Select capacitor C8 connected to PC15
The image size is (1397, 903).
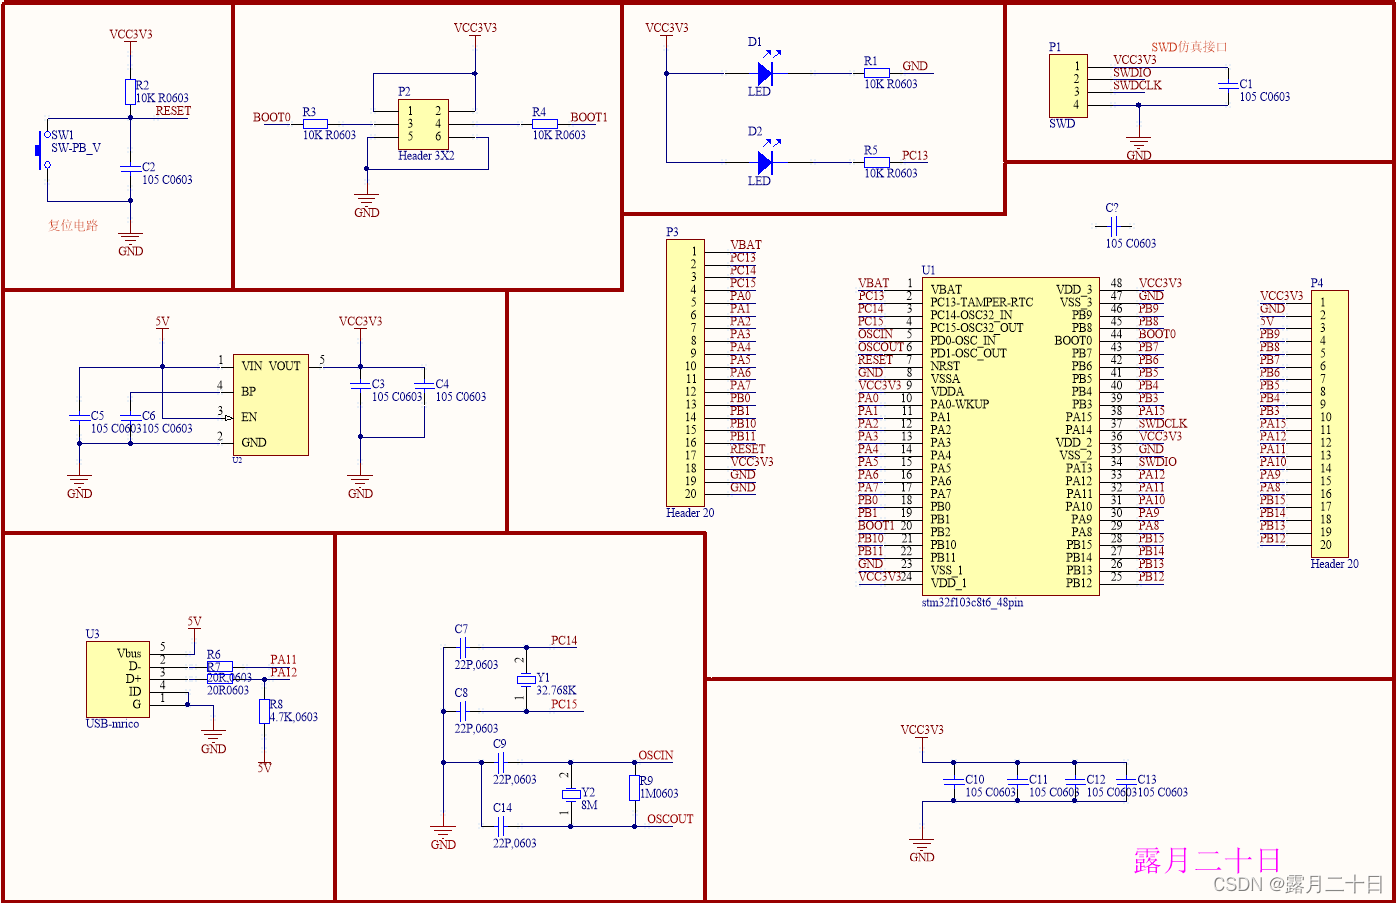462,711
